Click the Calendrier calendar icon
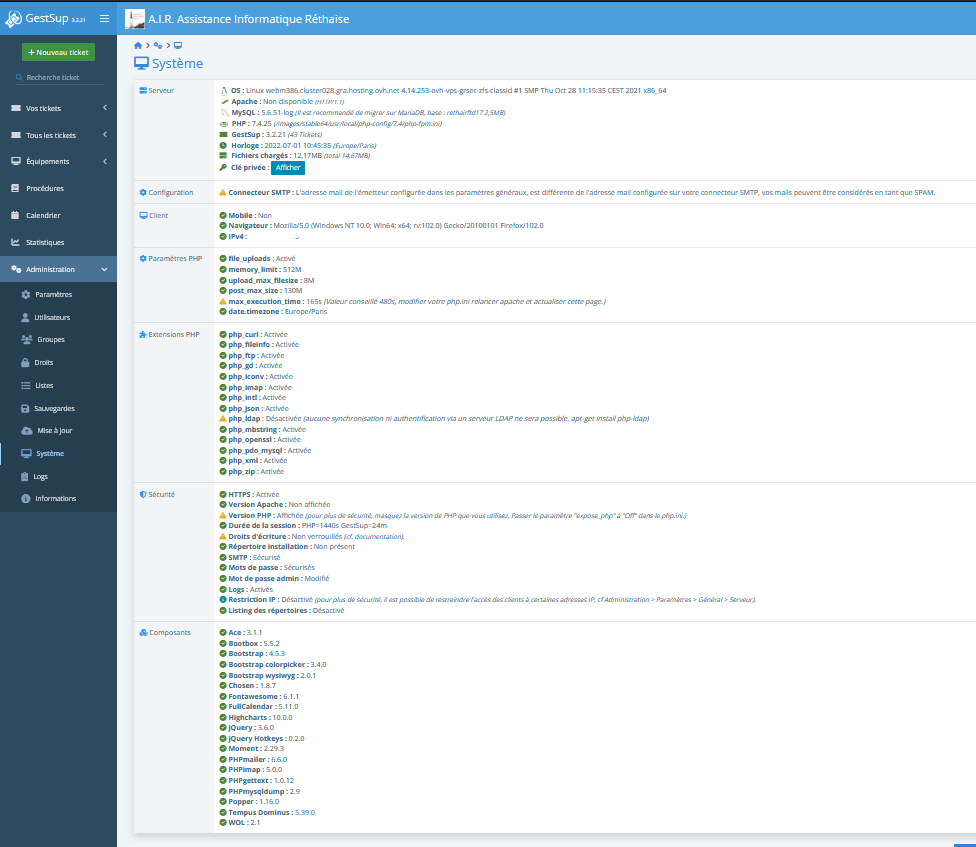Screen dimensions: 976x847 click(x=15, y=215)
